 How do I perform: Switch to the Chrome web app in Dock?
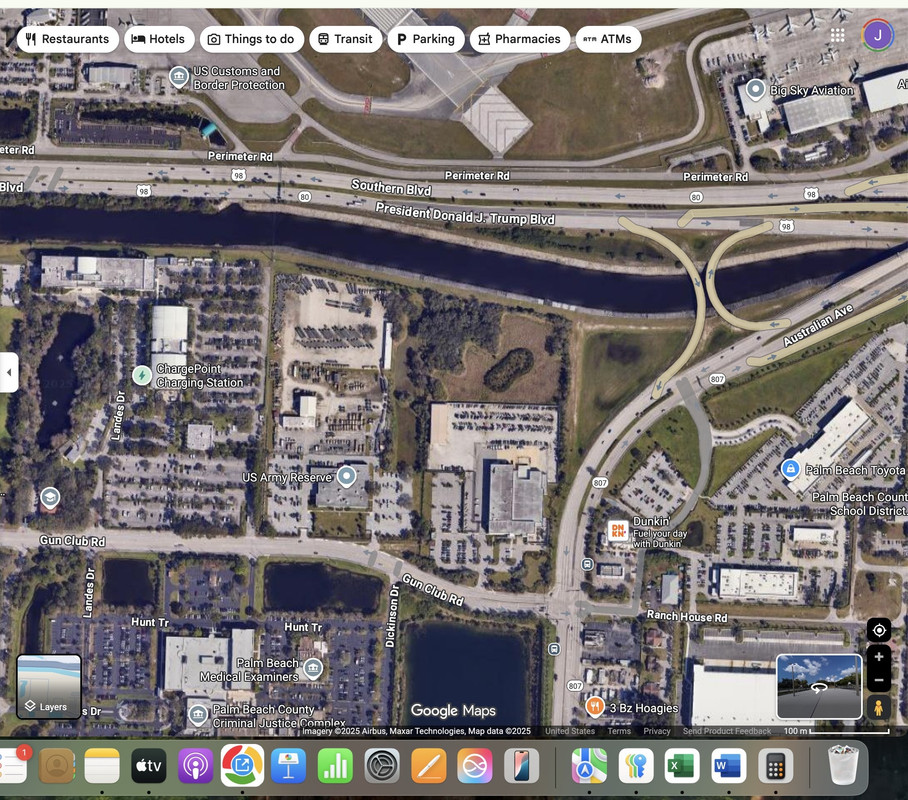click(x=242, y=766)
